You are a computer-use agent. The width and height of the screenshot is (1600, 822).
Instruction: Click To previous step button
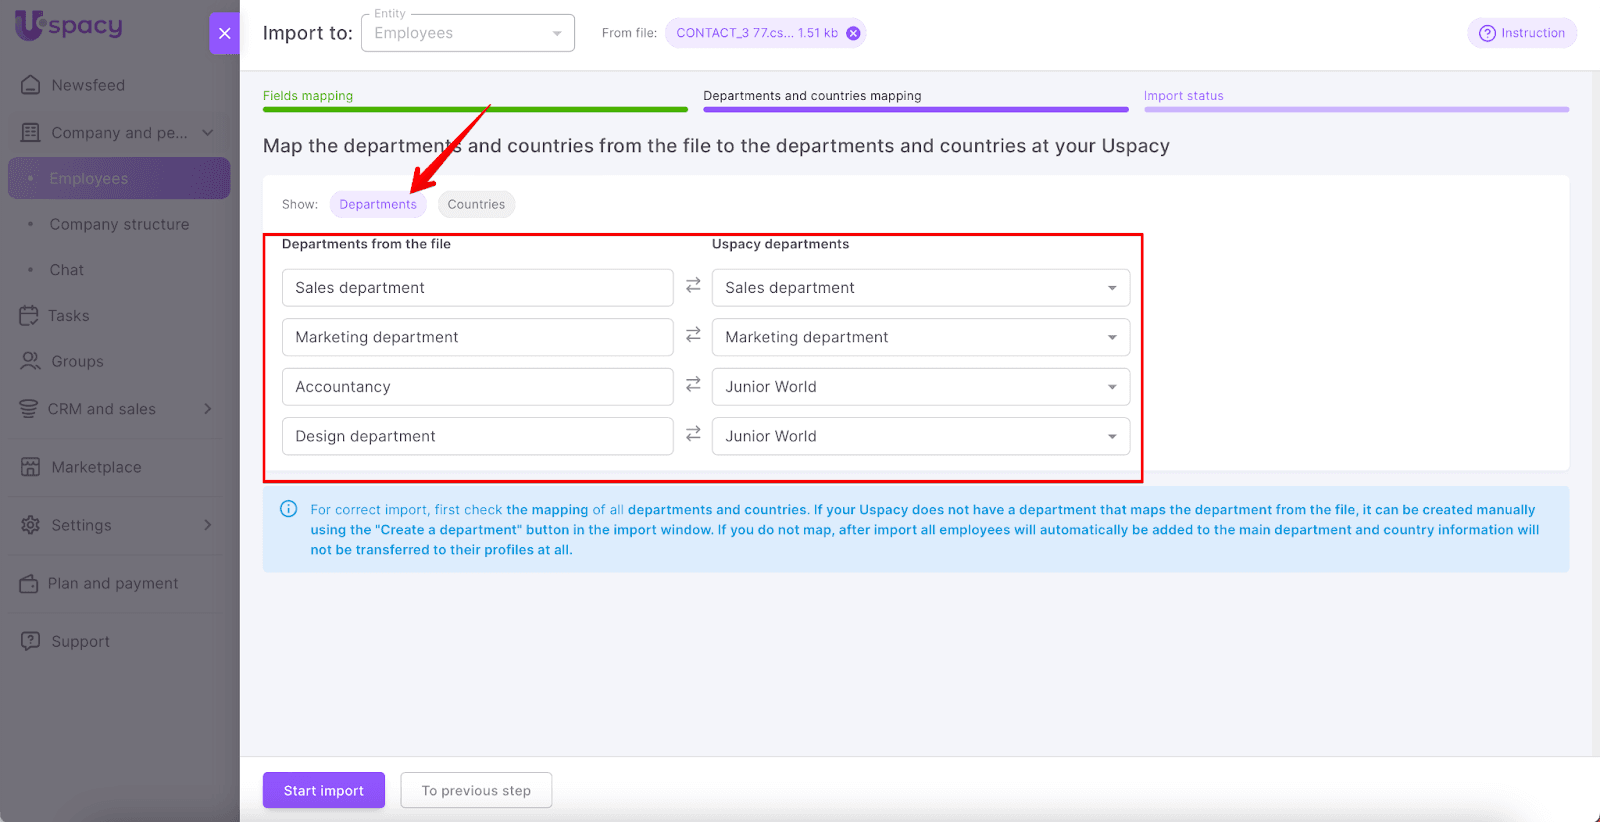point(476,790)
